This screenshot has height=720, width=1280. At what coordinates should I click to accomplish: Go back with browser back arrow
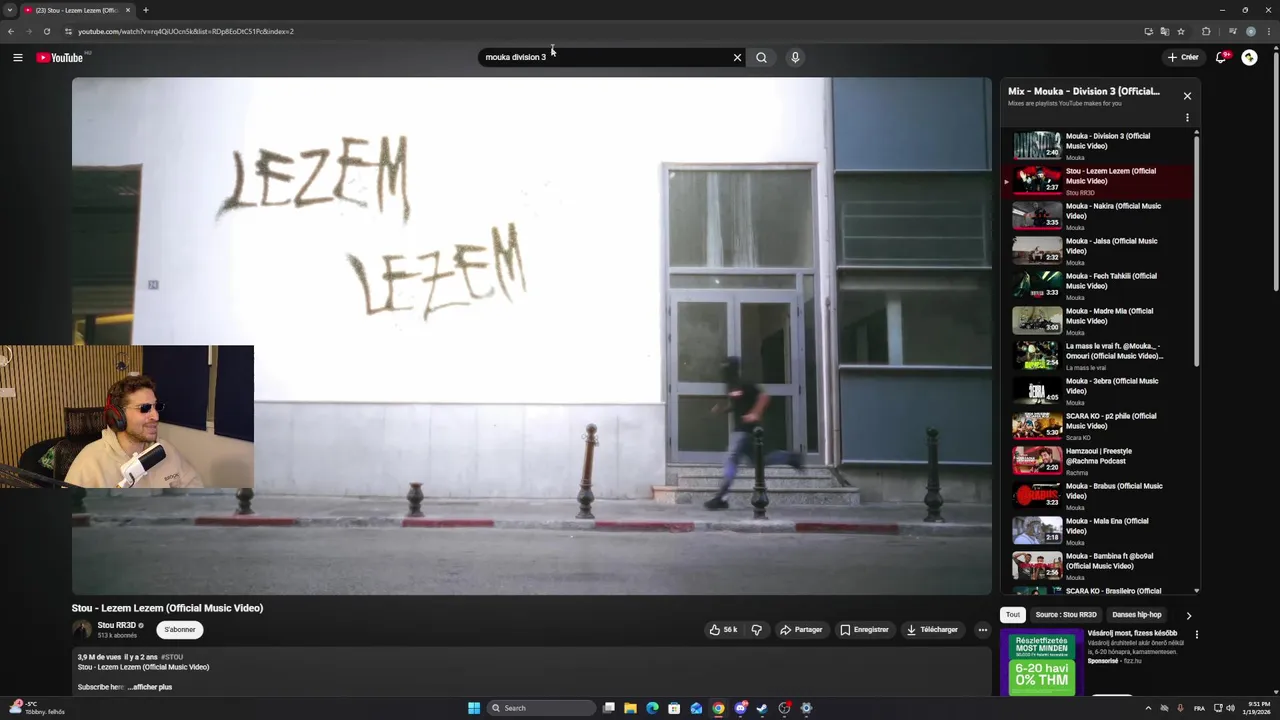(x=11, y=31)
